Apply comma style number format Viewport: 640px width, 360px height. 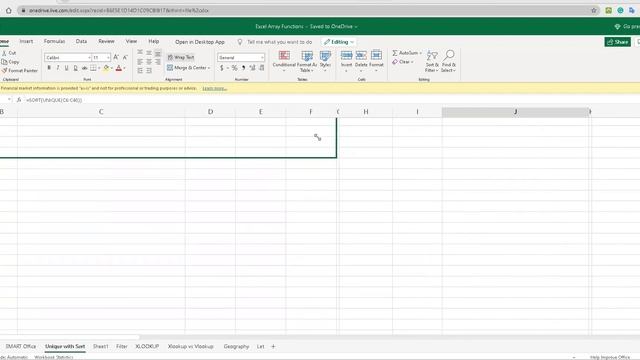click(x=244, y=68)
